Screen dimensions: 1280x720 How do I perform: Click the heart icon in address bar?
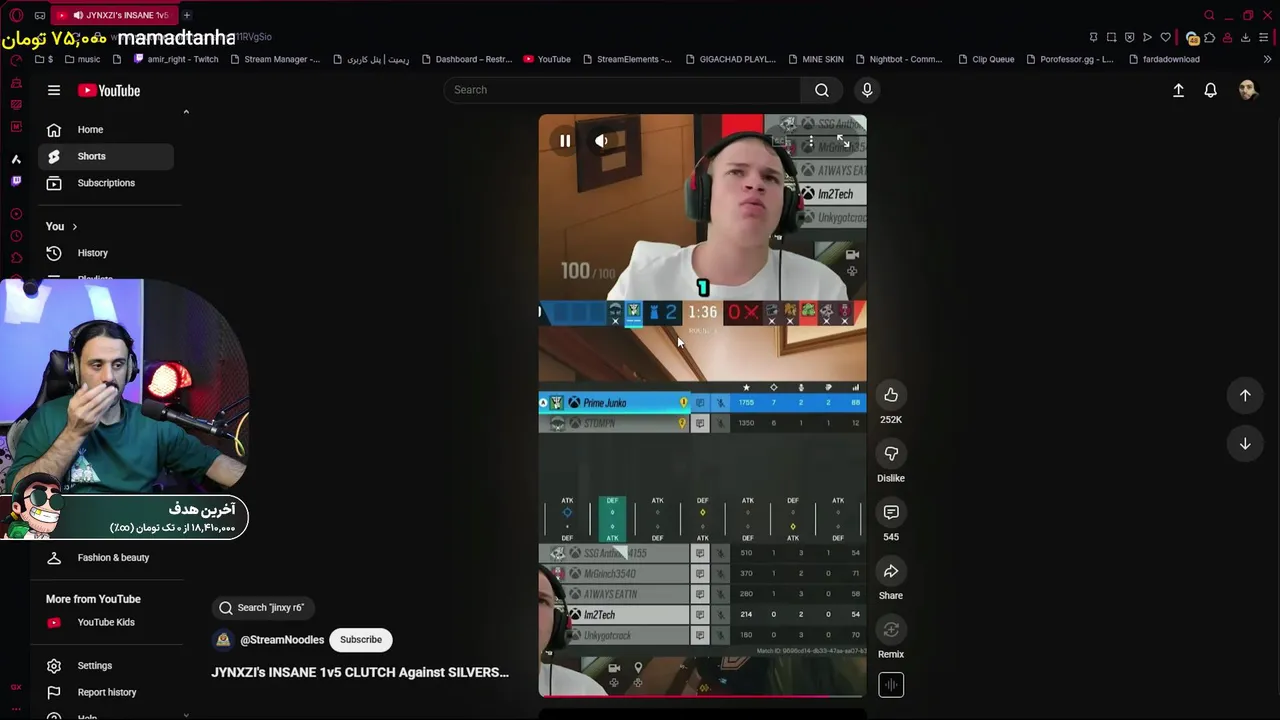1165,38
